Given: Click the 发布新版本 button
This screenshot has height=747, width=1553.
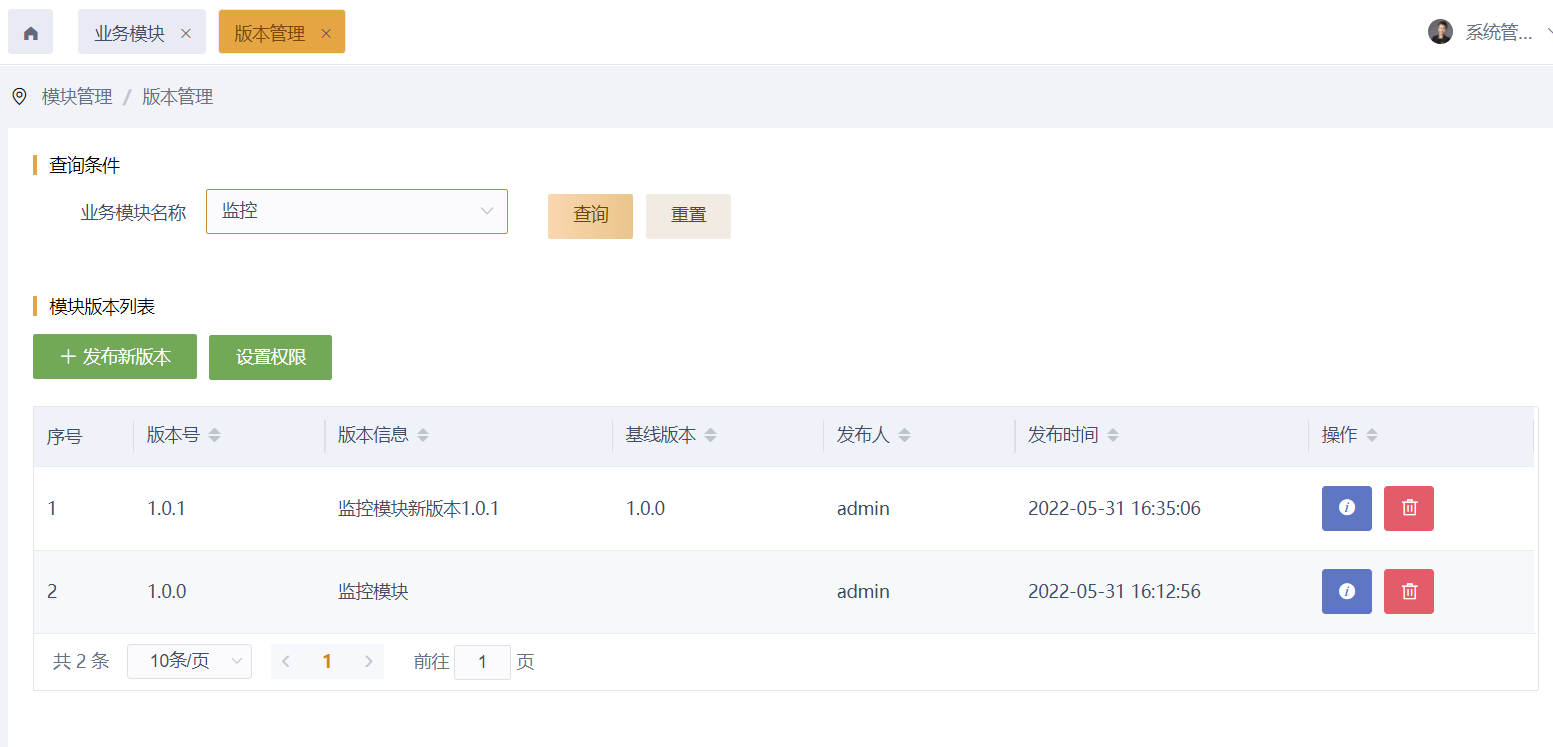Looking at the screenshot, I should 115,357.
